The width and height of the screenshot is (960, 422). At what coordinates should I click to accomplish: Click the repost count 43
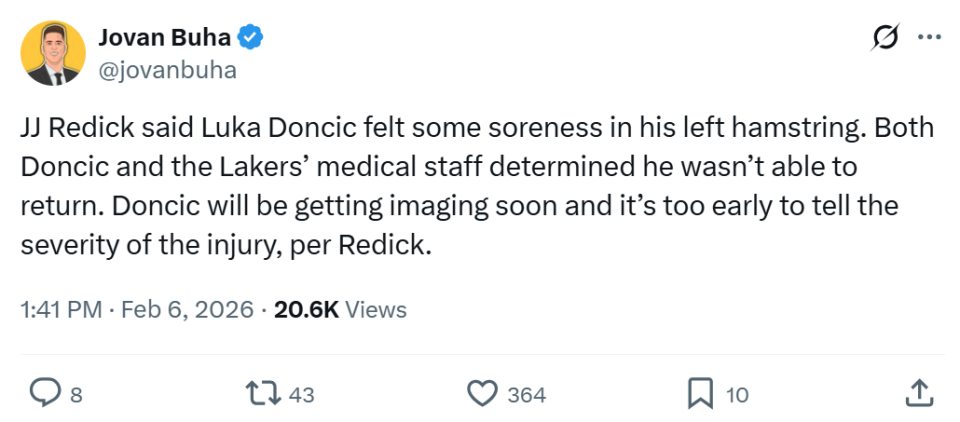(301, 395)
